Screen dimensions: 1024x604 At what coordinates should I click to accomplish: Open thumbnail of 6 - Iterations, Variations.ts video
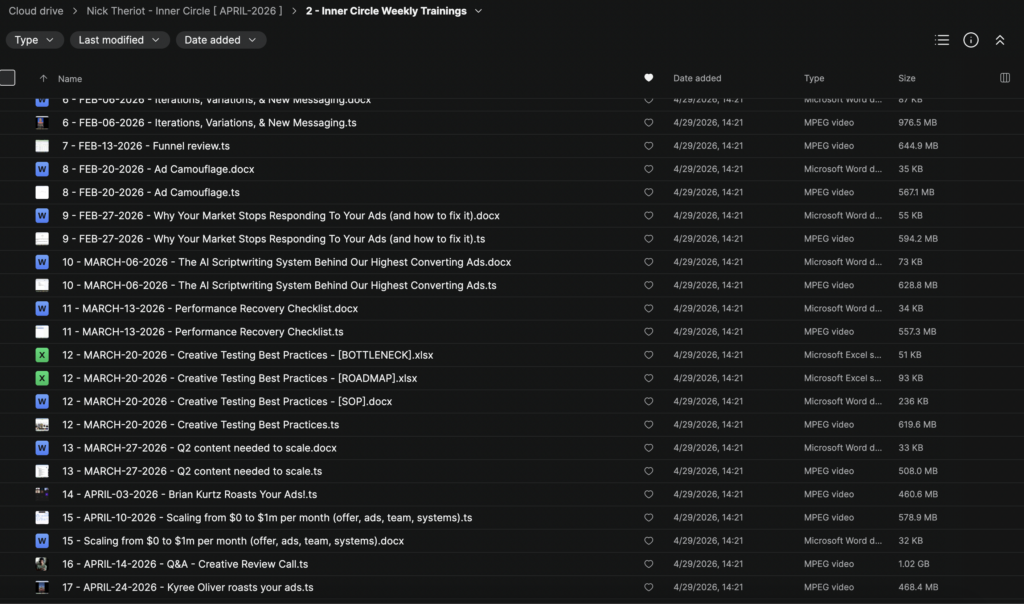[x=42, y=123]
